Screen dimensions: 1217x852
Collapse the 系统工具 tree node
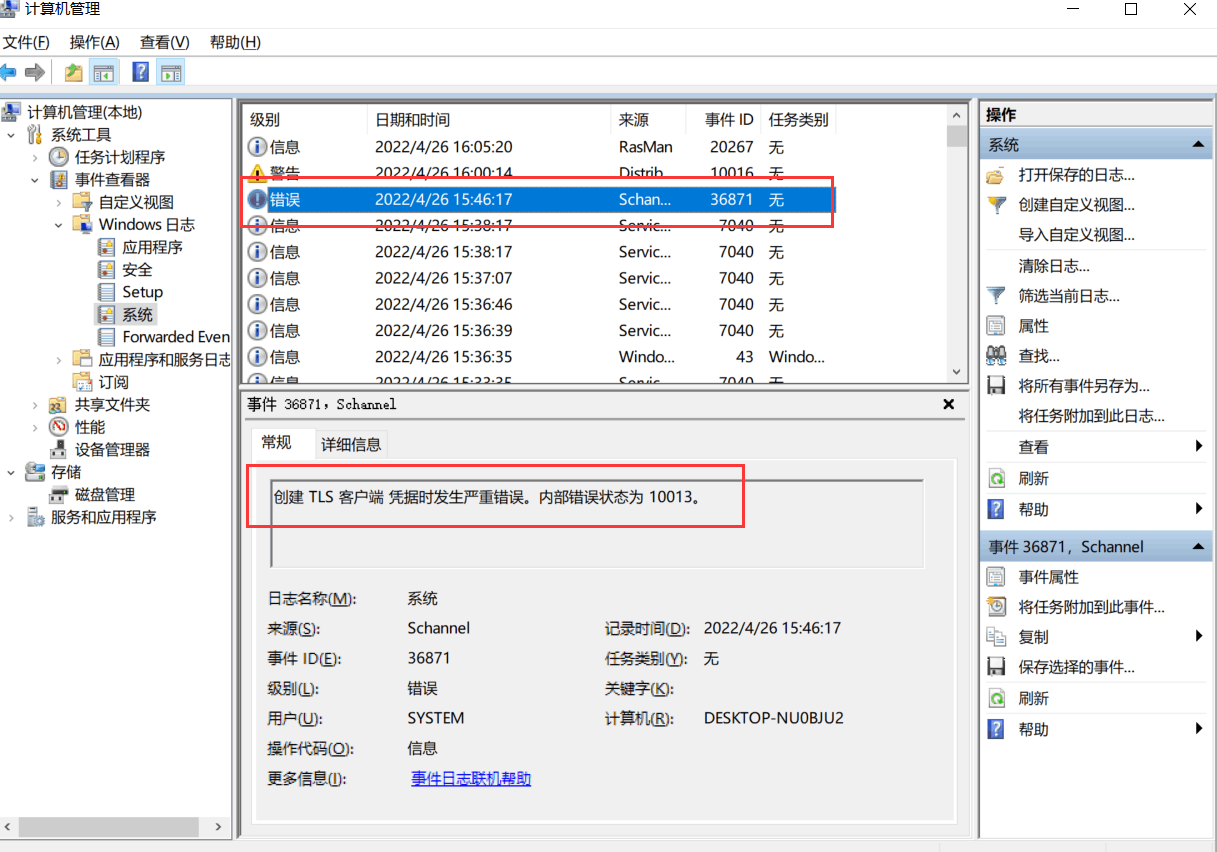point(11,135)
